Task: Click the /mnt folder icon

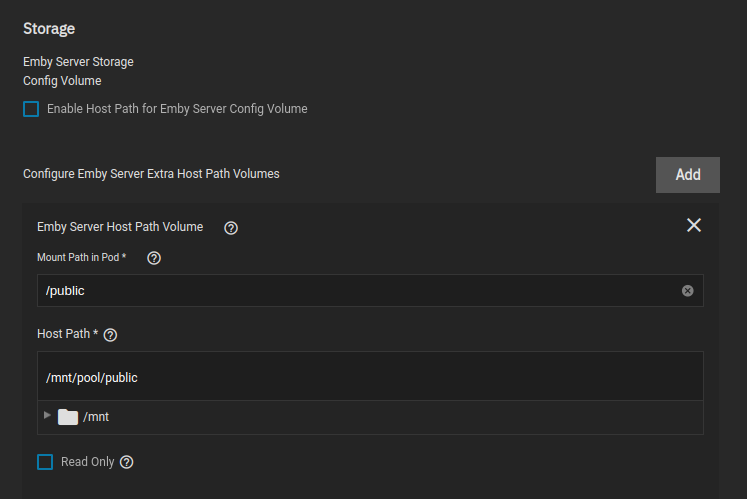Action: (x=68, y=417)
